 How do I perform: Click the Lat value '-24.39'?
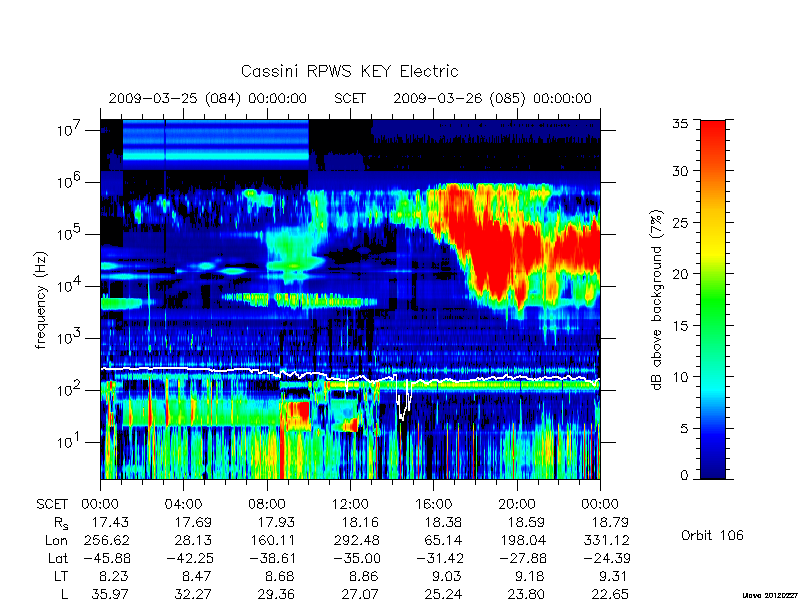pyautogui.click(x=606, y=558)
